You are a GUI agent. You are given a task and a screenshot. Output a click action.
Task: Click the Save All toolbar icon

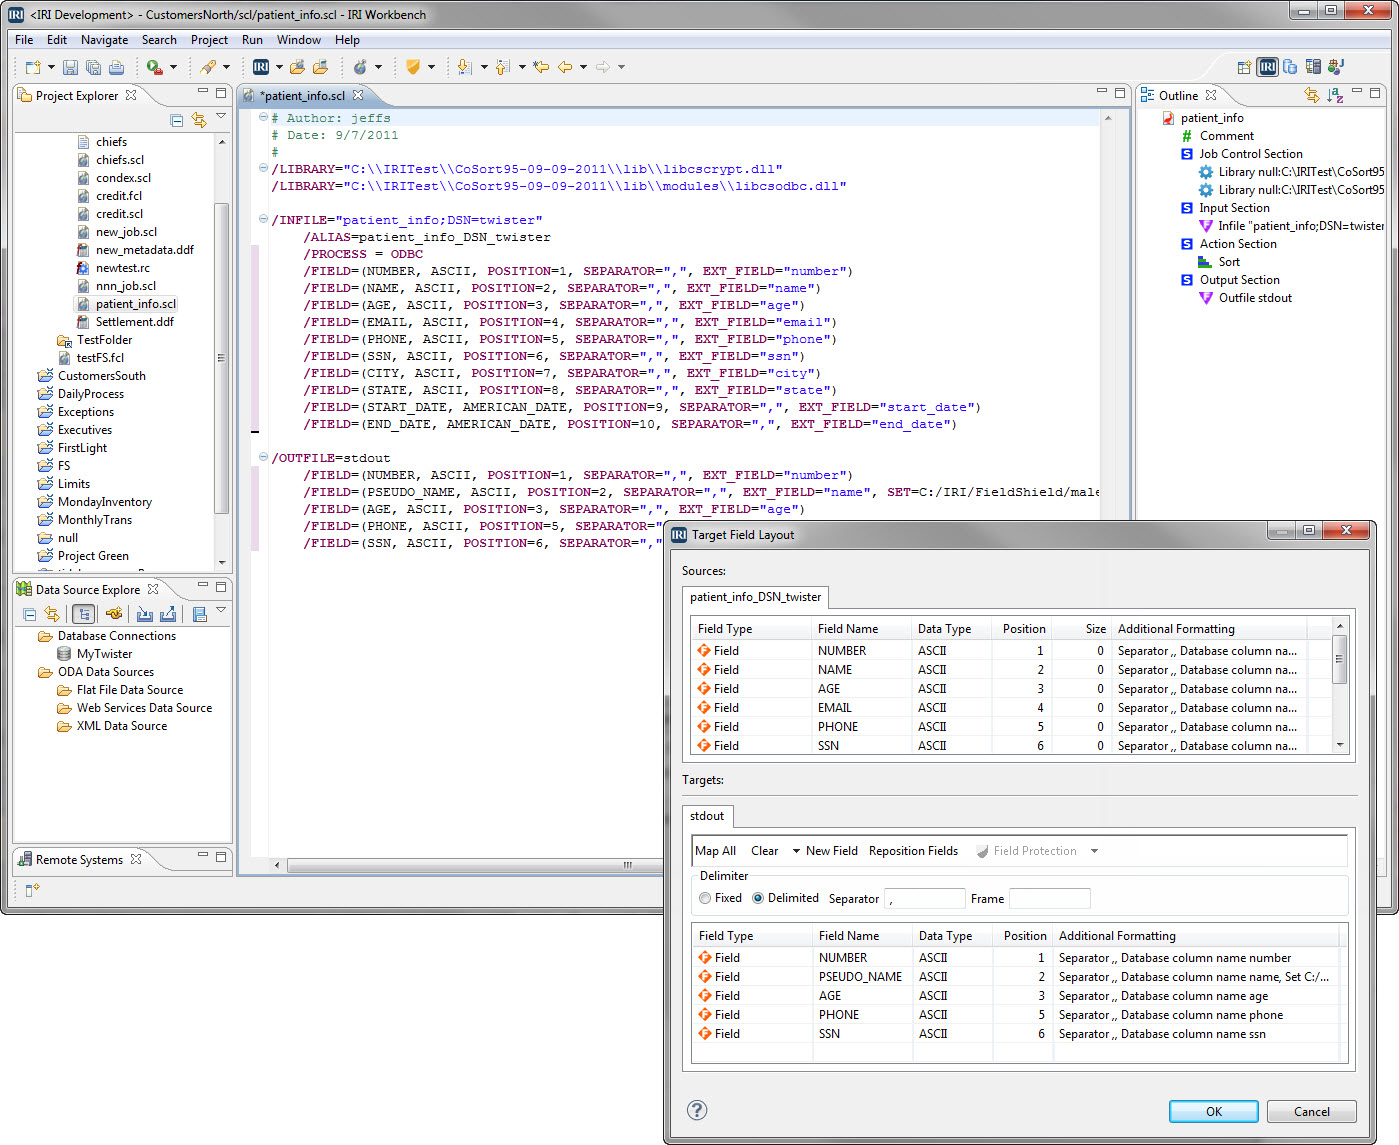click(x=93, y=67)
